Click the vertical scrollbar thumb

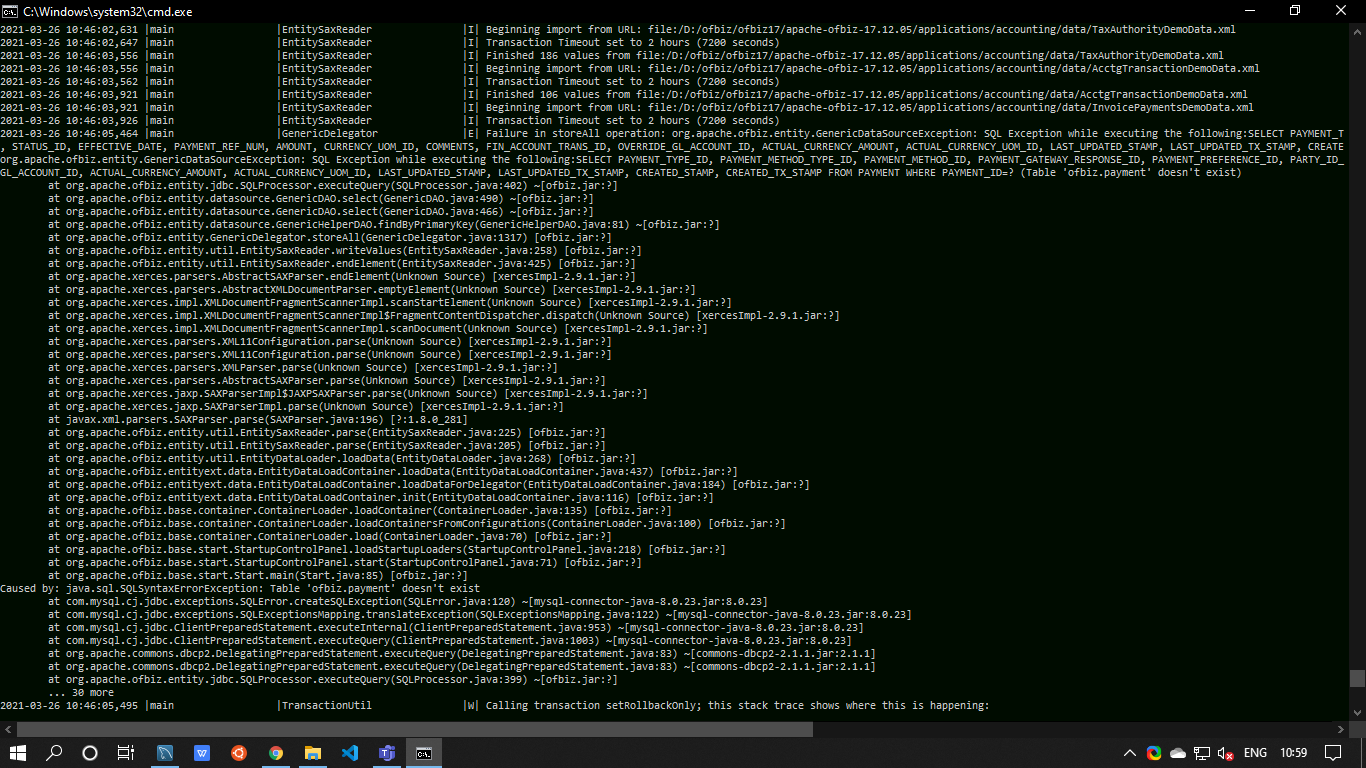1357,678
